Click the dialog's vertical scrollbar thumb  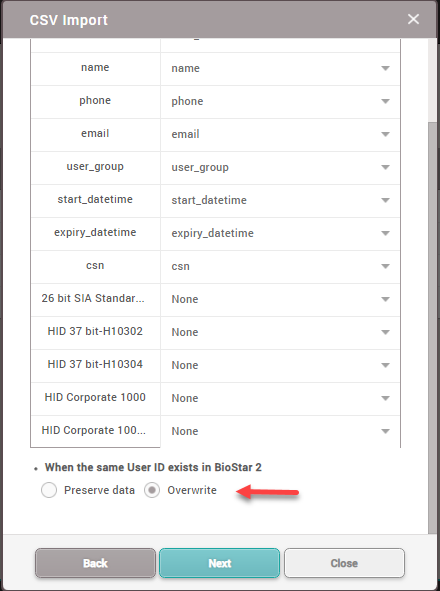point(432,328)
